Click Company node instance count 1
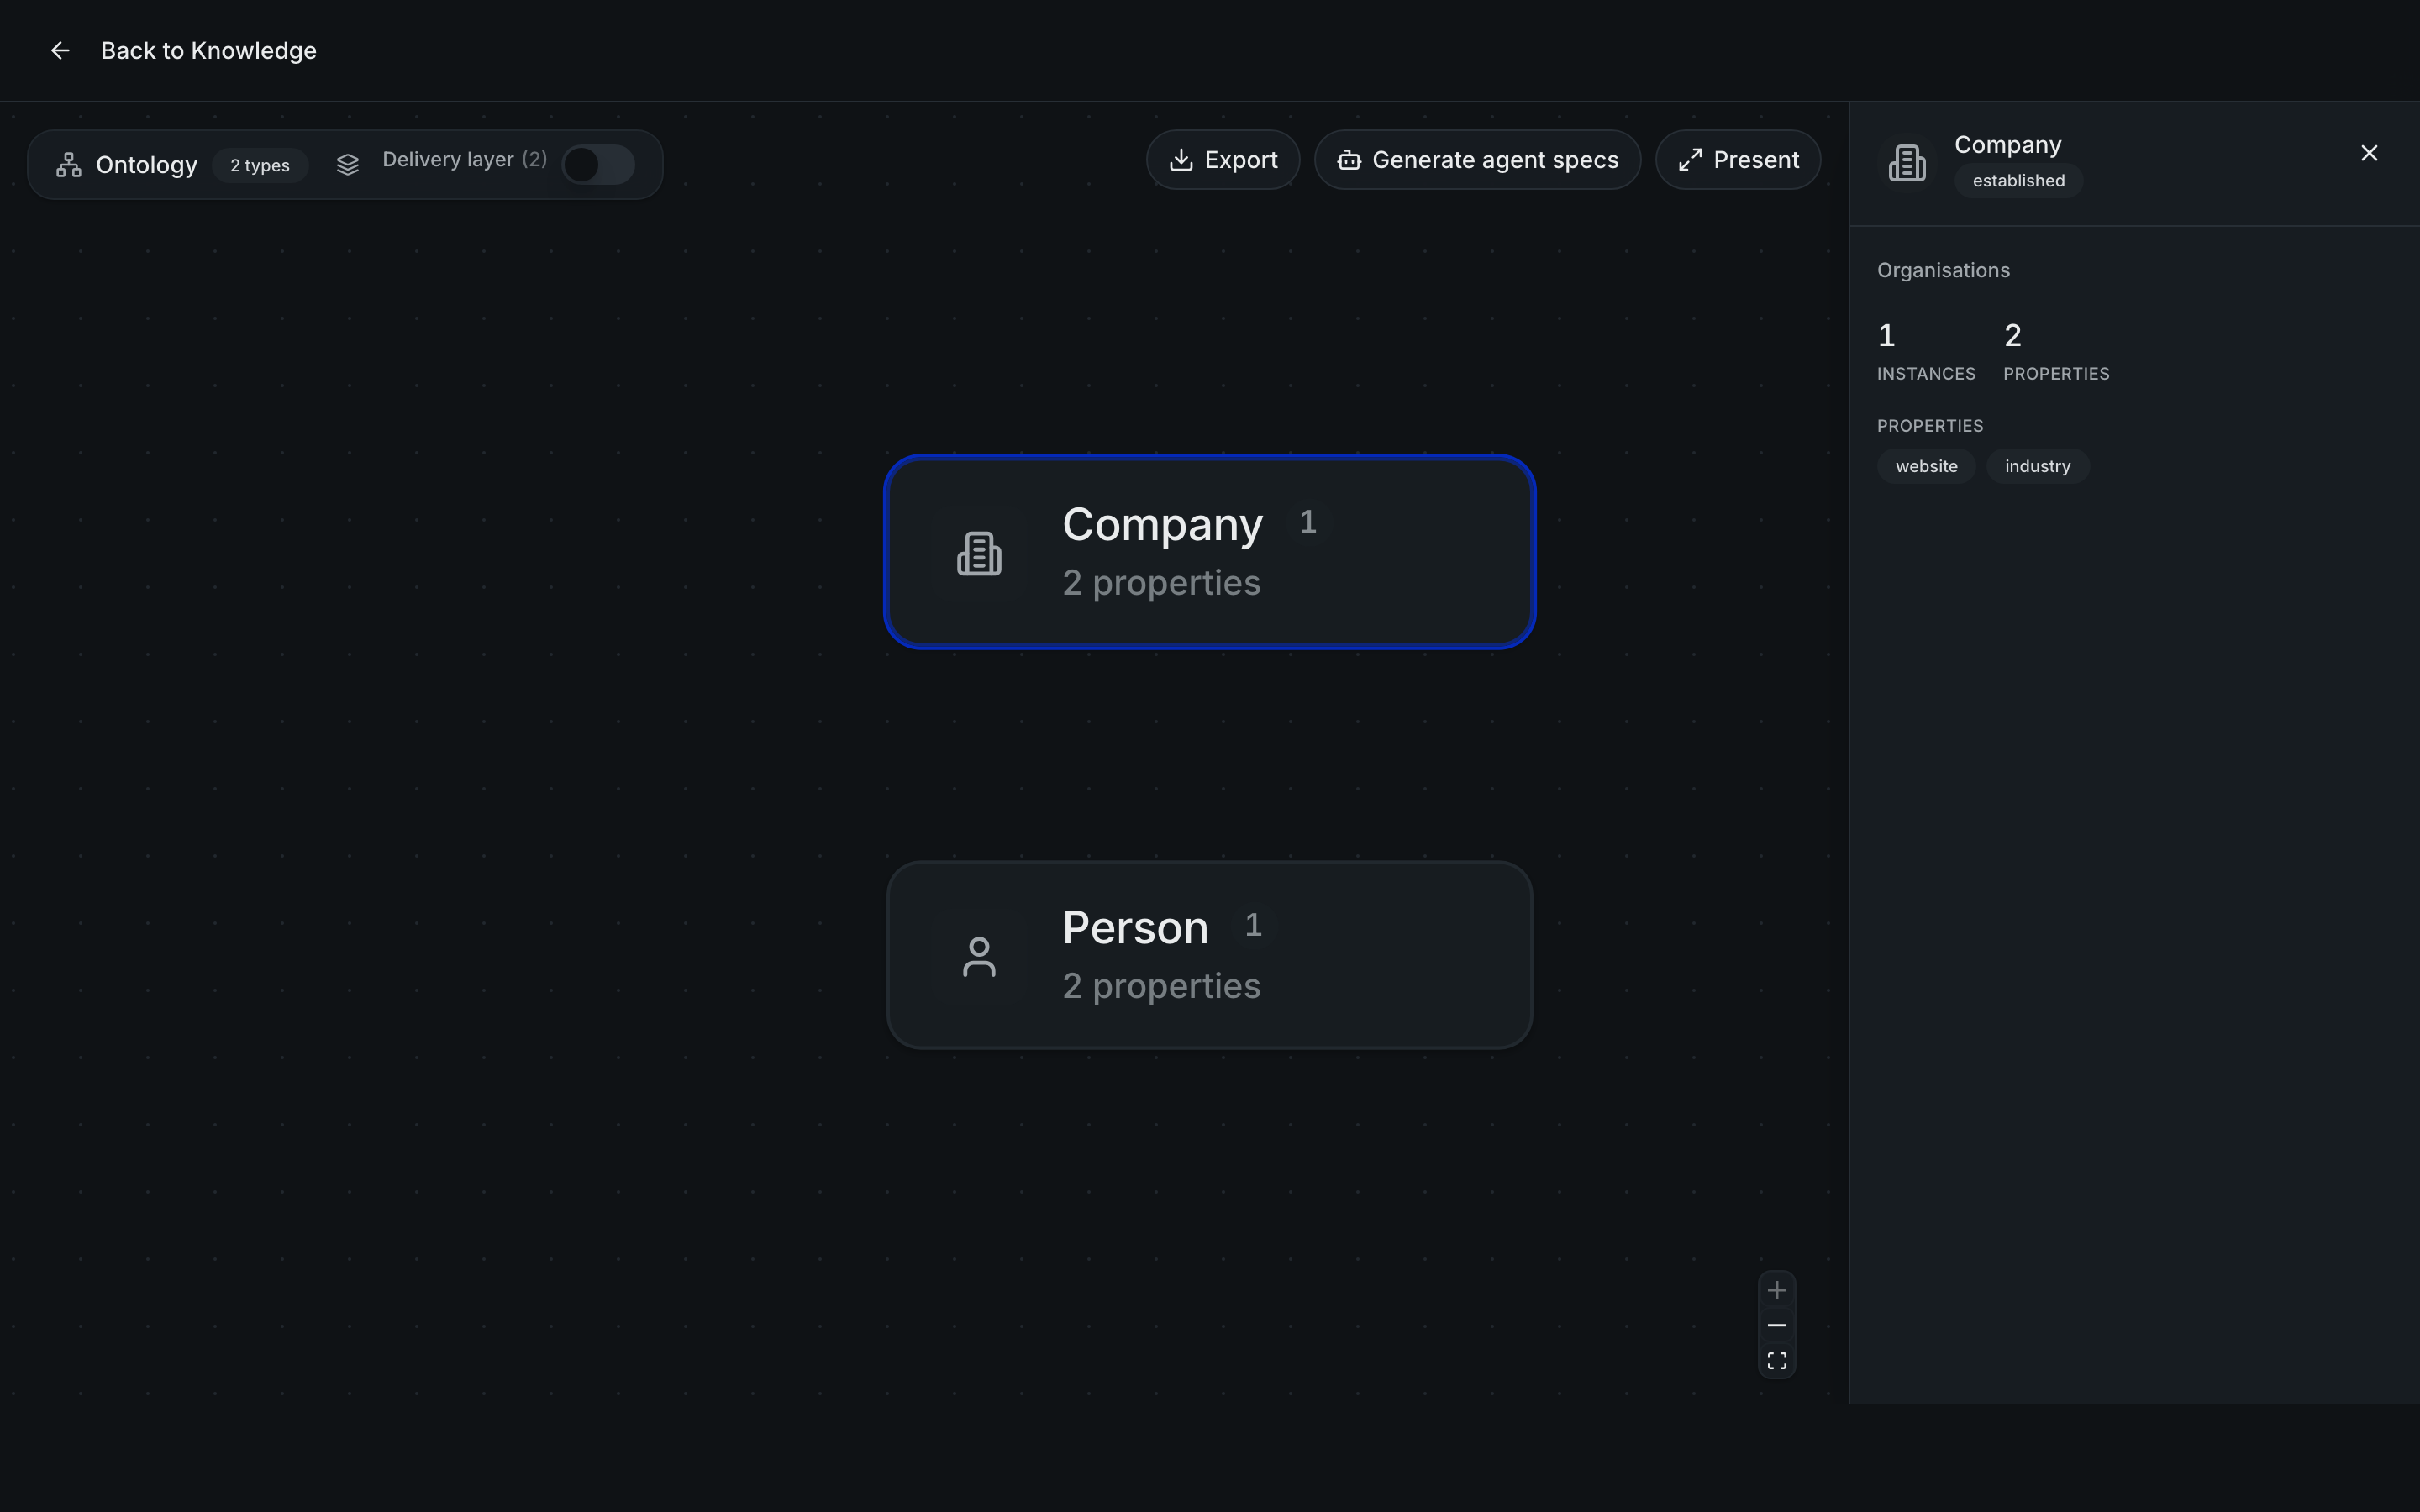Screen dimensions: 2420x1512 [1307, 522]
